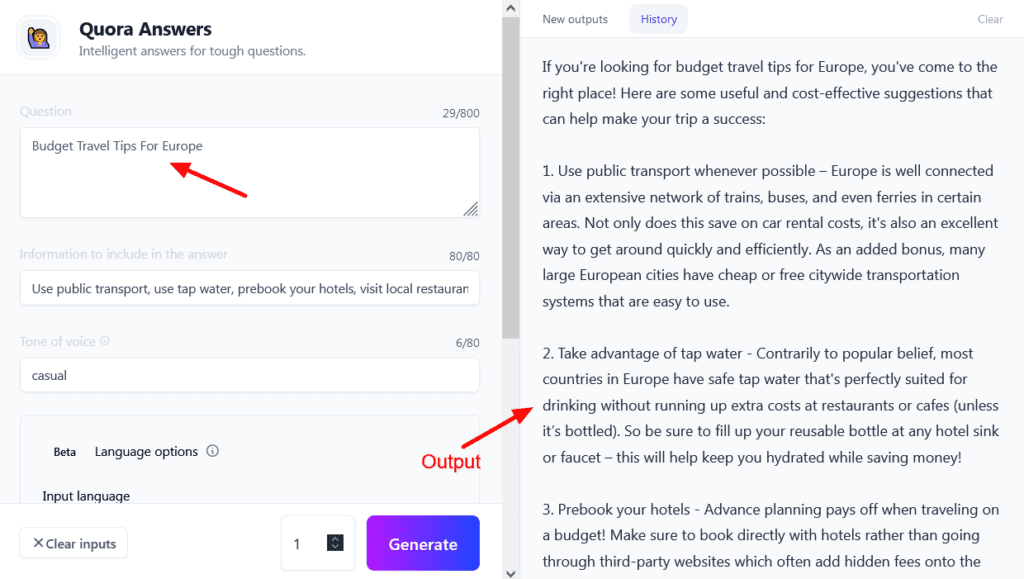
Task: Select the New outputs tab
Action: 575,18
